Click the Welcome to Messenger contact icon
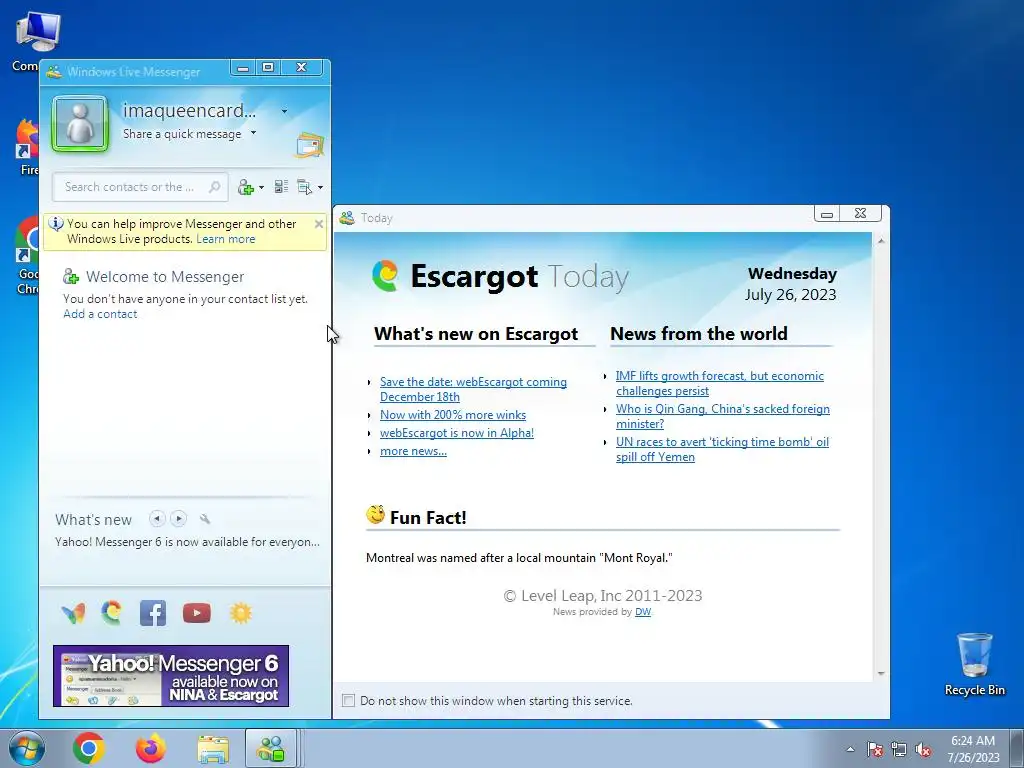Image resolution: width=1024 pixels, height=768 pixels. [x=71, y=277]
